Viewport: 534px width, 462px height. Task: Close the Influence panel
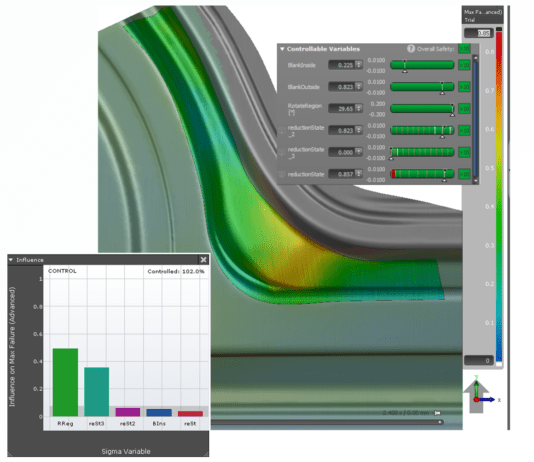pos(203,260)
